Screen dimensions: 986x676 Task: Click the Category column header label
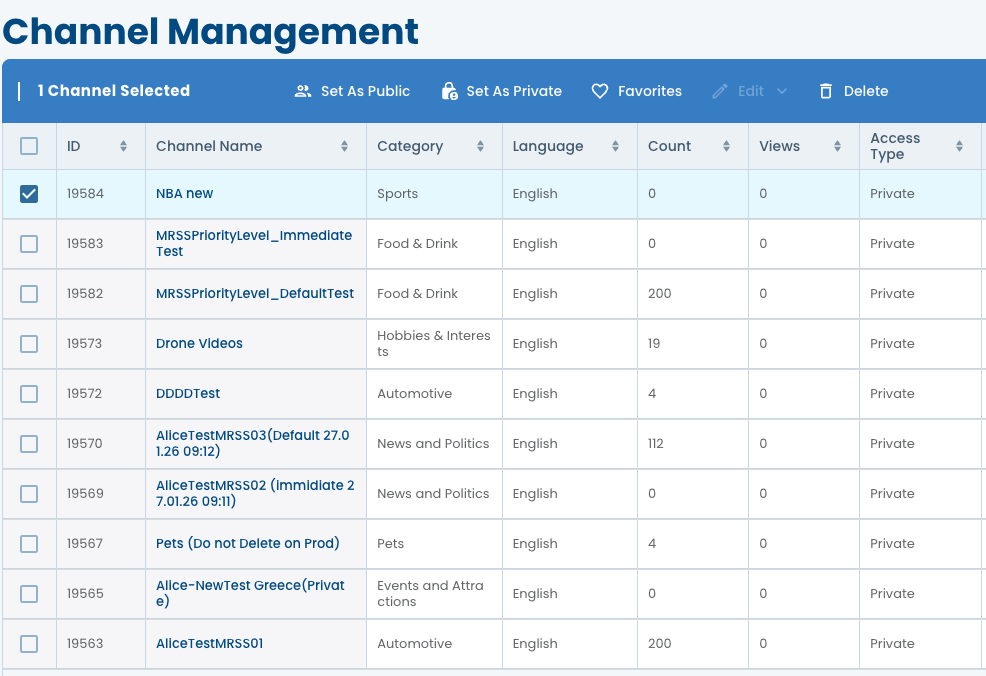pos(410,147)
